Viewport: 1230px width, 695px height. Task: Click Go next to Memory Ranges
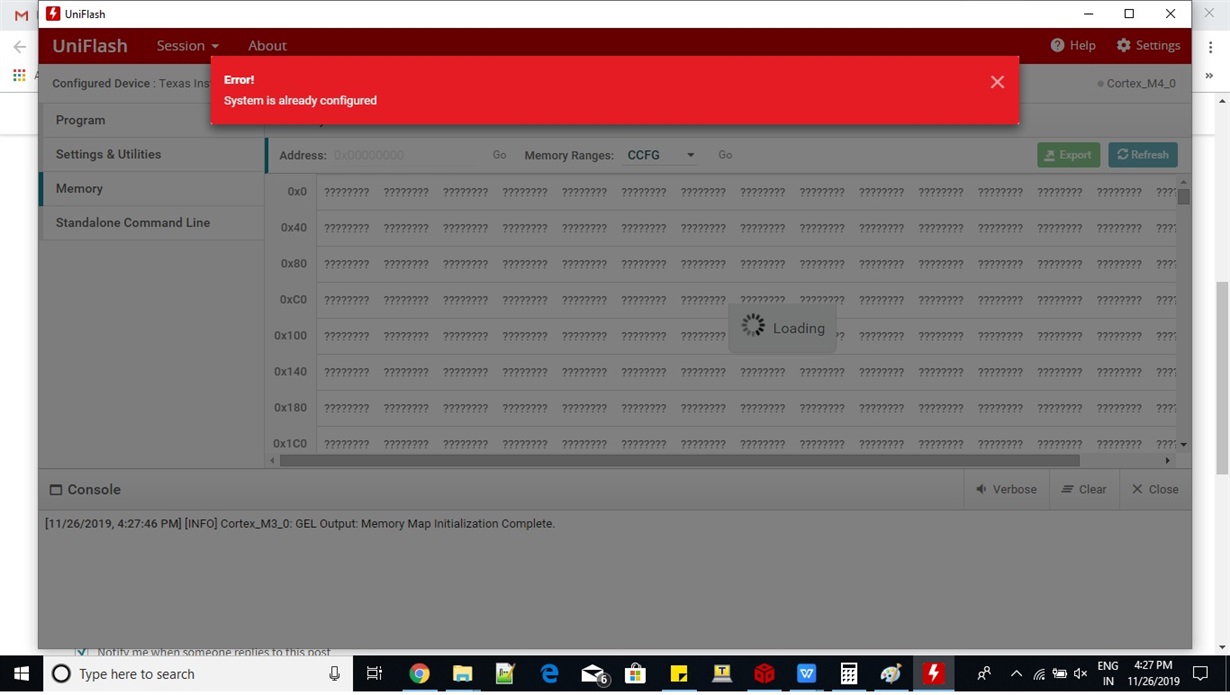click(x=725, y=155)
